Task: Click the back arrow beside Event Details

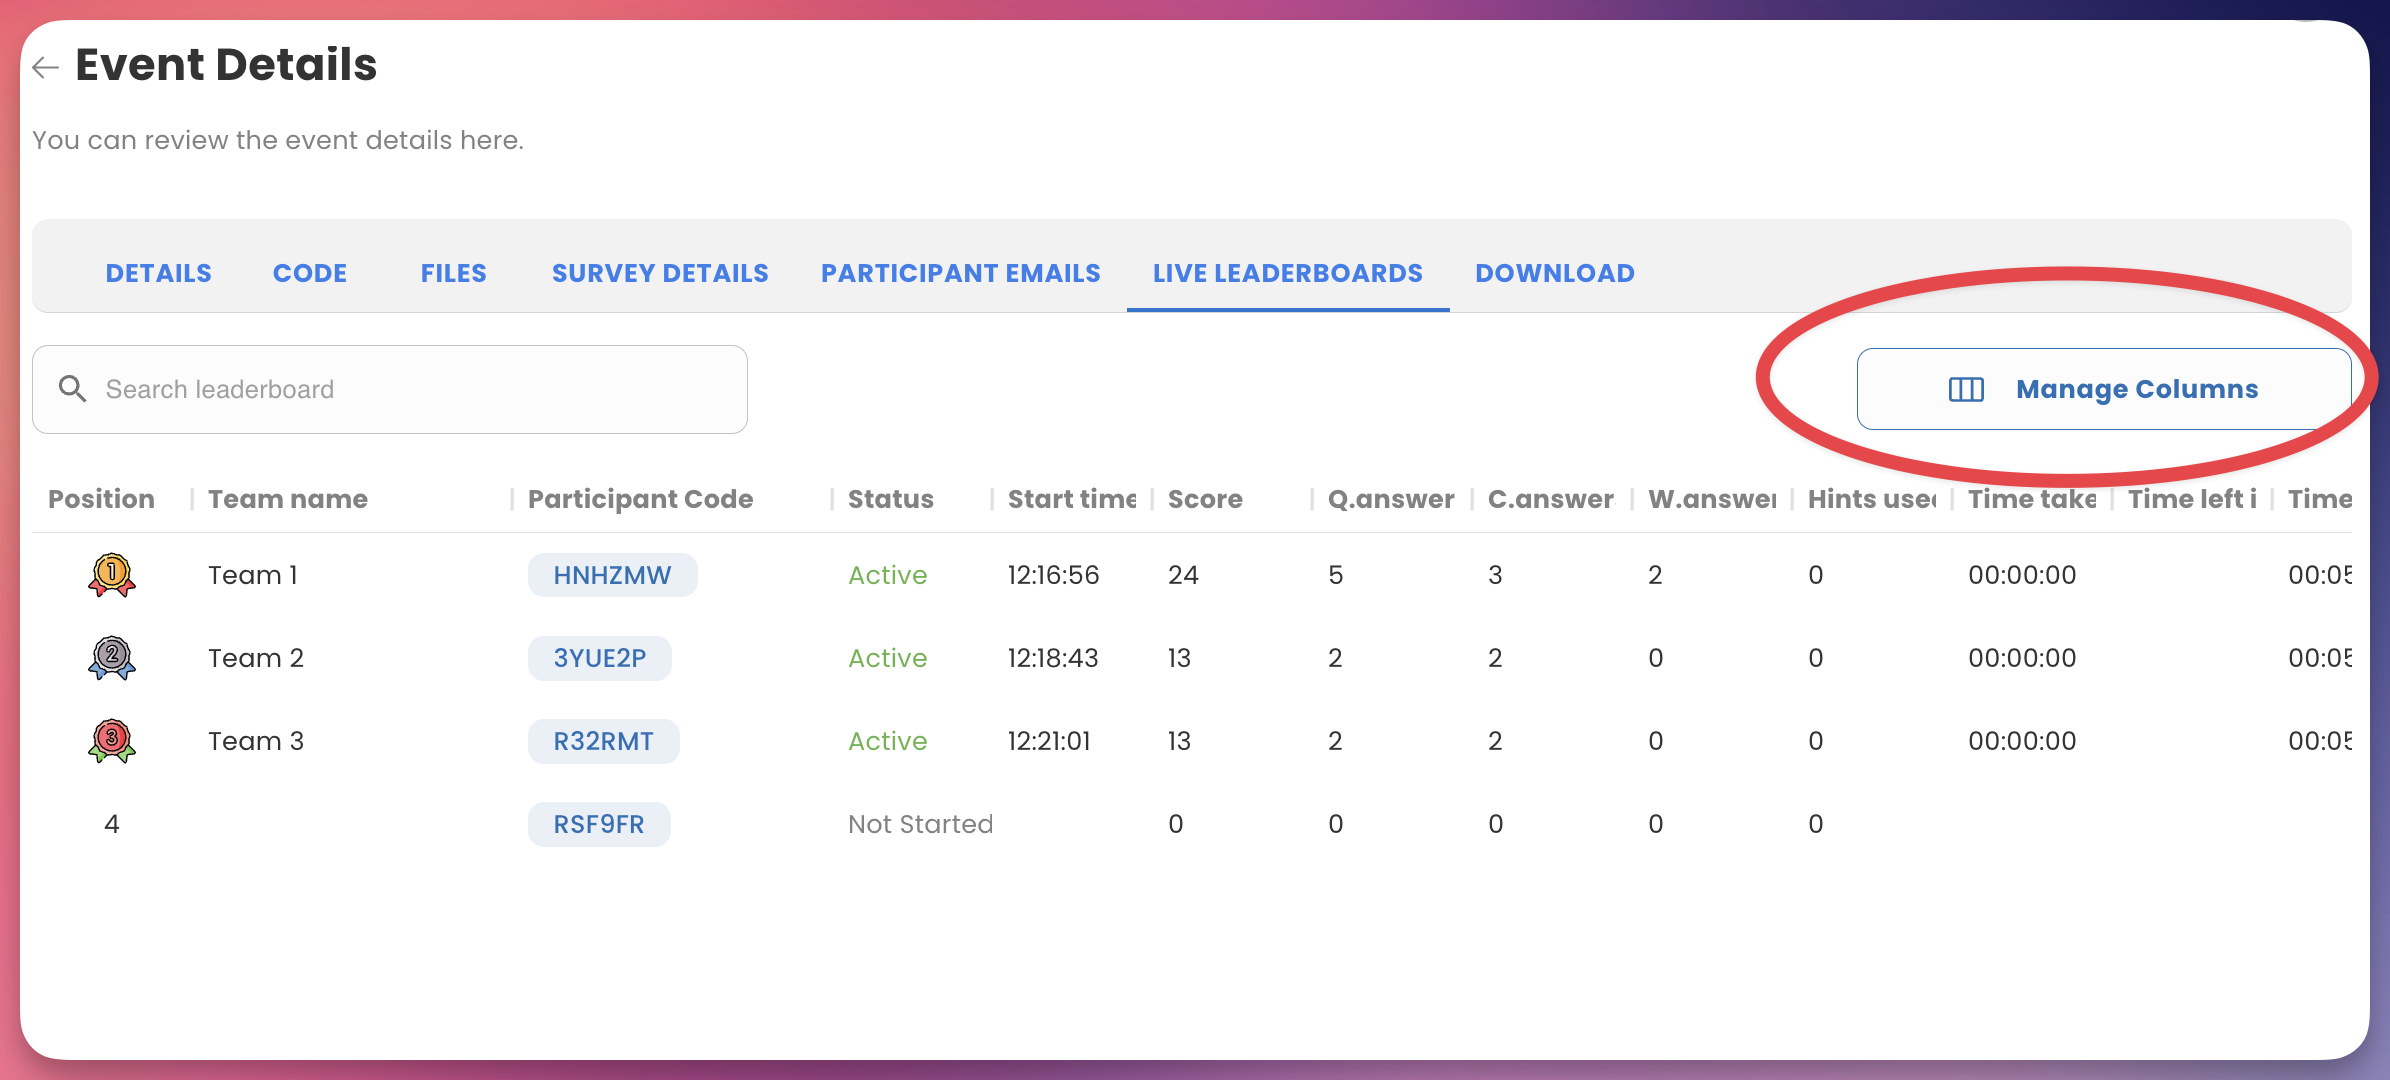Action: [x=45, y=67]
